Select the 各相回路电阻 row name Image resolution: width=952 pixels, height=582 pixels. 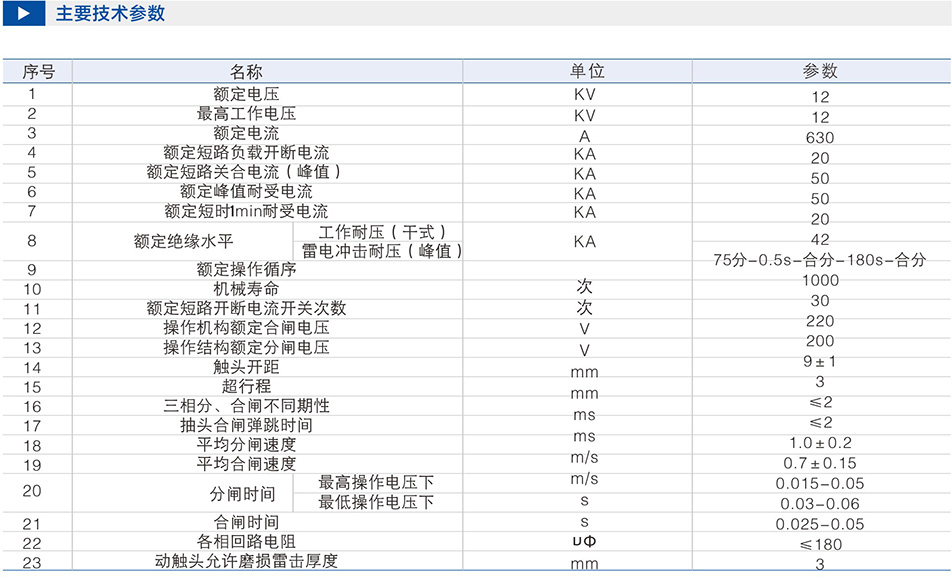[x=246, y=541]
